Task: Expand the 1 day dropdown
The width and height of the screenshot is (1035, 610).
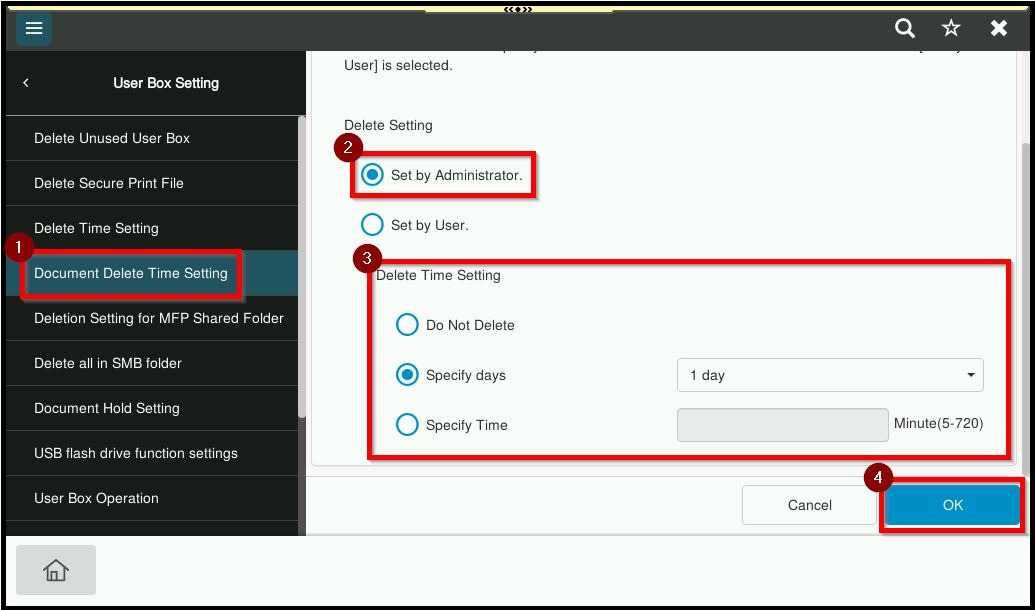Action: click(x=830, y=375)
